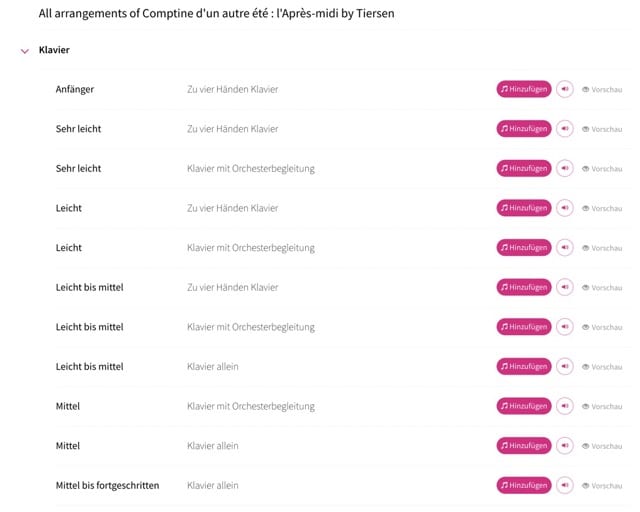Open Vorschau for Anfänger arrangement
640x512 pixels.
coord(602,89)
